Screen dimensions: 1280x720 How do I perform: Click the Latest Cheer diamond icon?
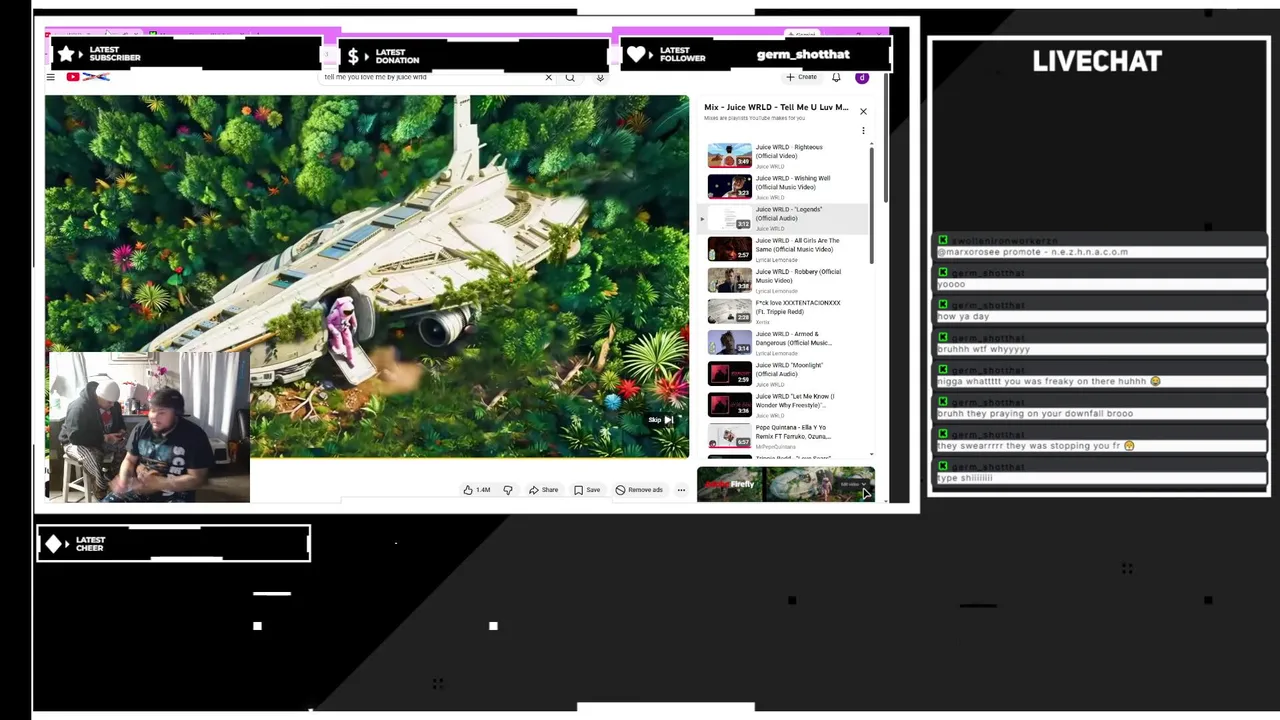(x=54, y=544)
